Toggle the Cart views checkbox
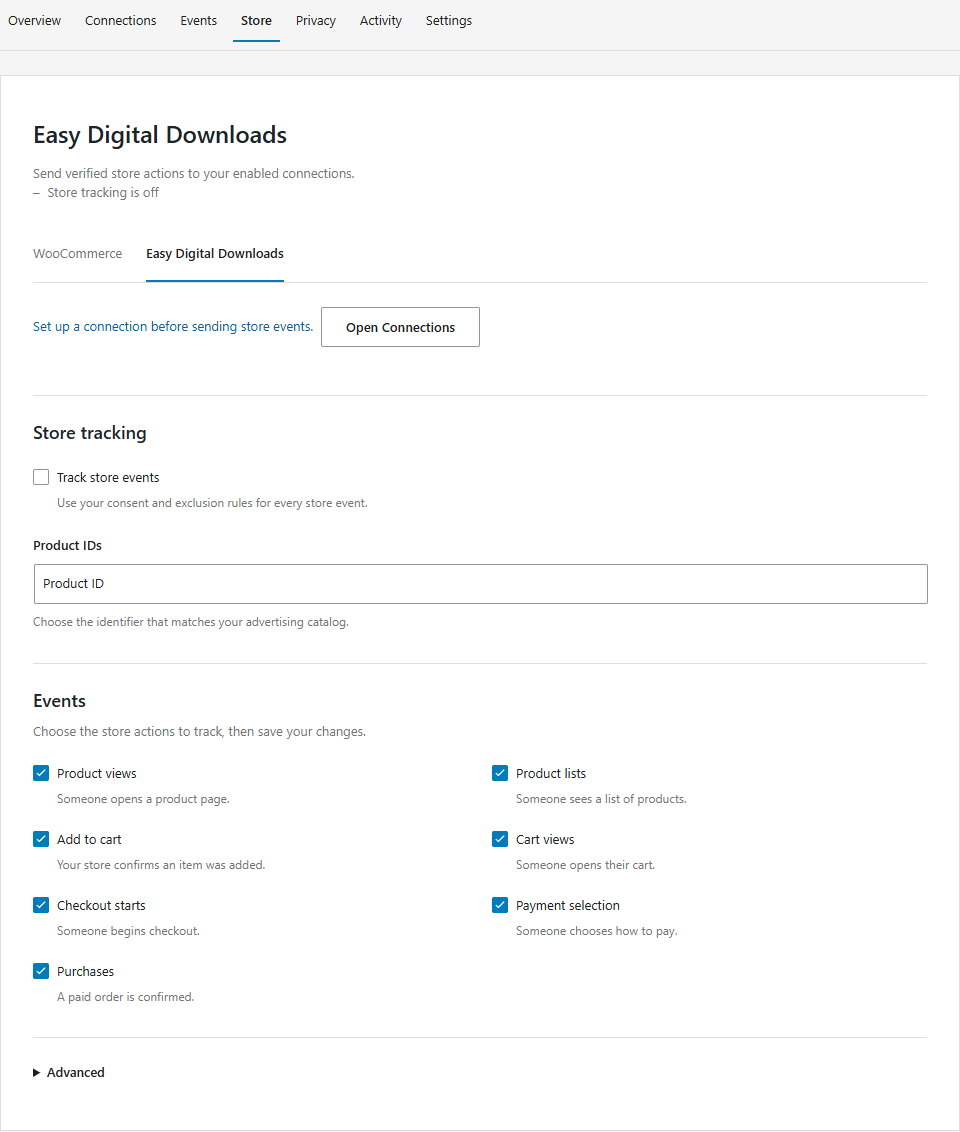The height and width of the screenshot is (1132, 960). [x=499, y=839]
